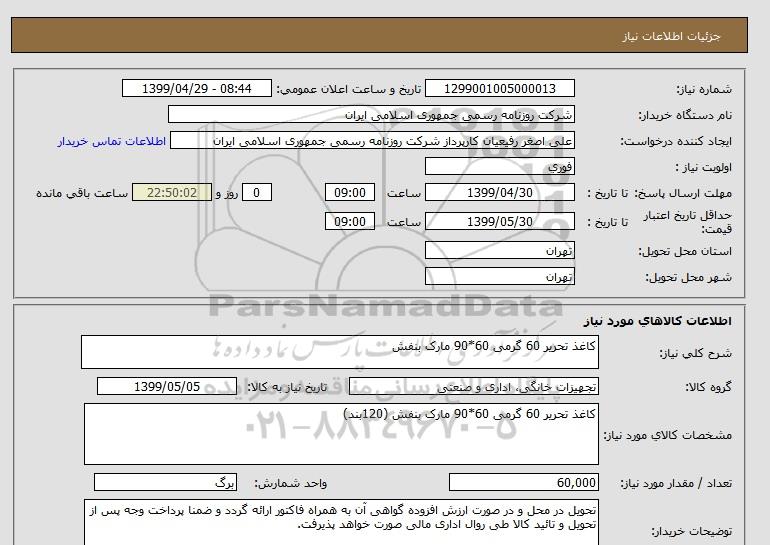Click the label مشخصات کالای مورد نیاز
The width and height of the screenshot is (770, 545).
(x=667, y=435)
